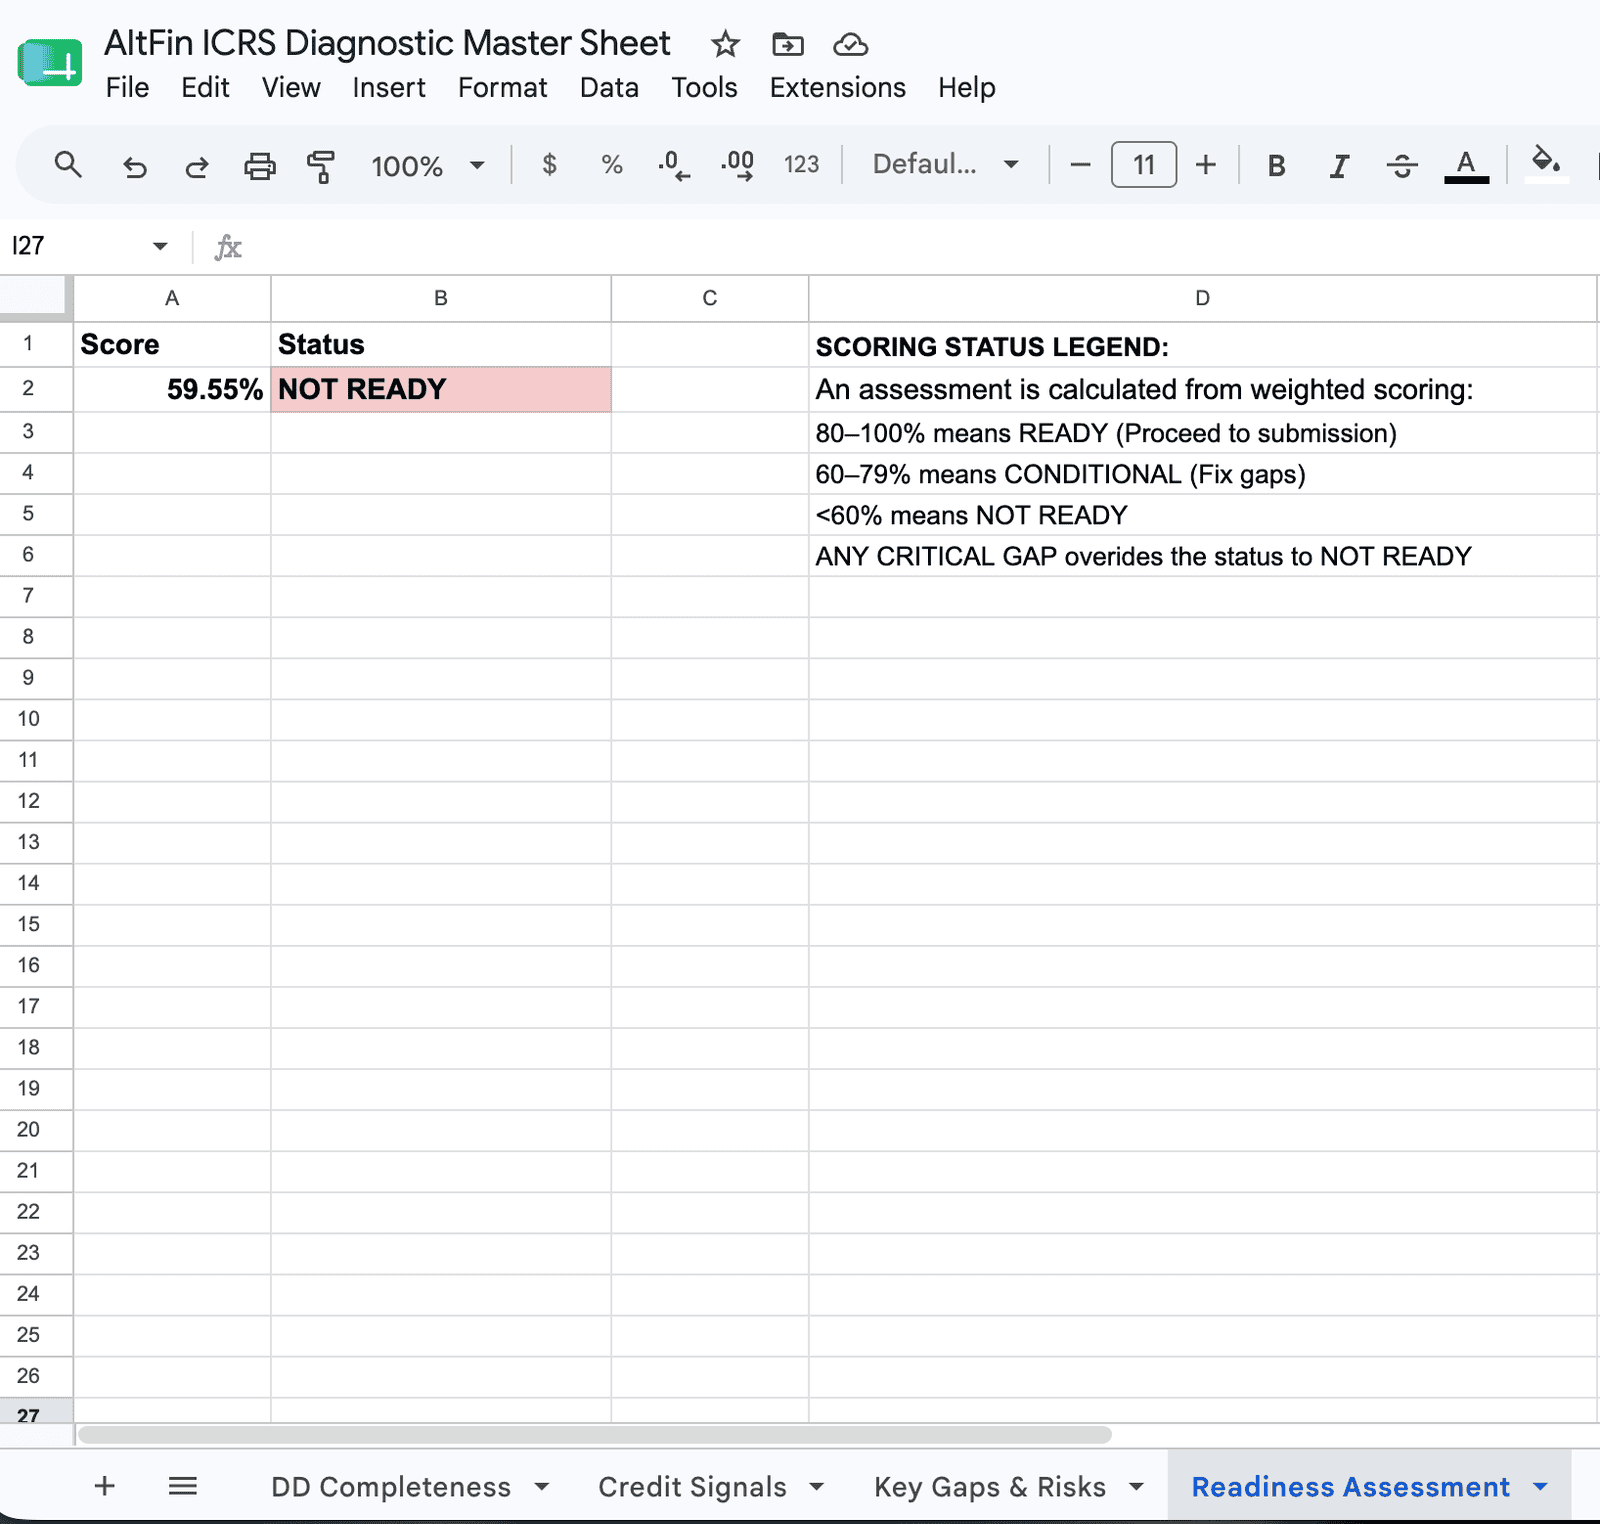Toggle bold formatting
1600x1524 pixels.
click(x=1276, y=166)
